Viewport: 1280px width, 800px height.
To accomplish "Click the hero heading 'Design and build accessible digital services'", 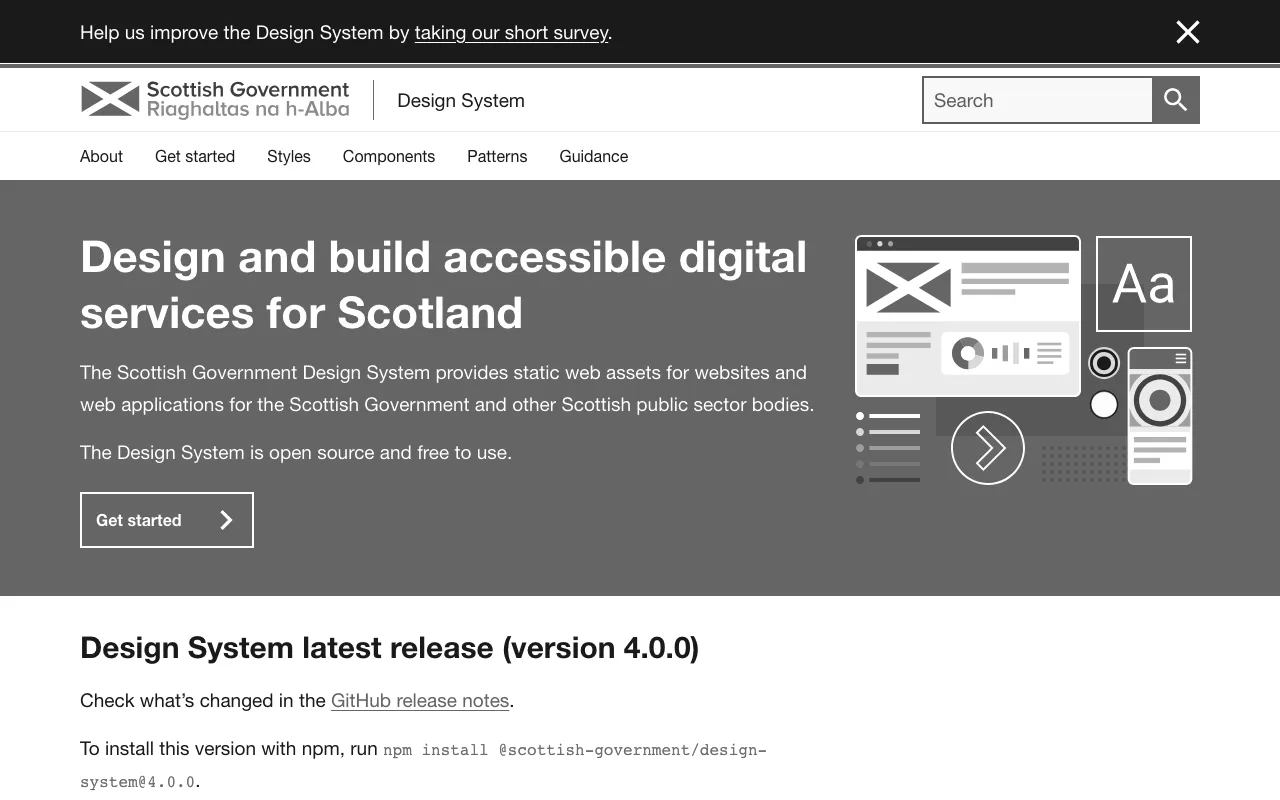I will point(443,285).
